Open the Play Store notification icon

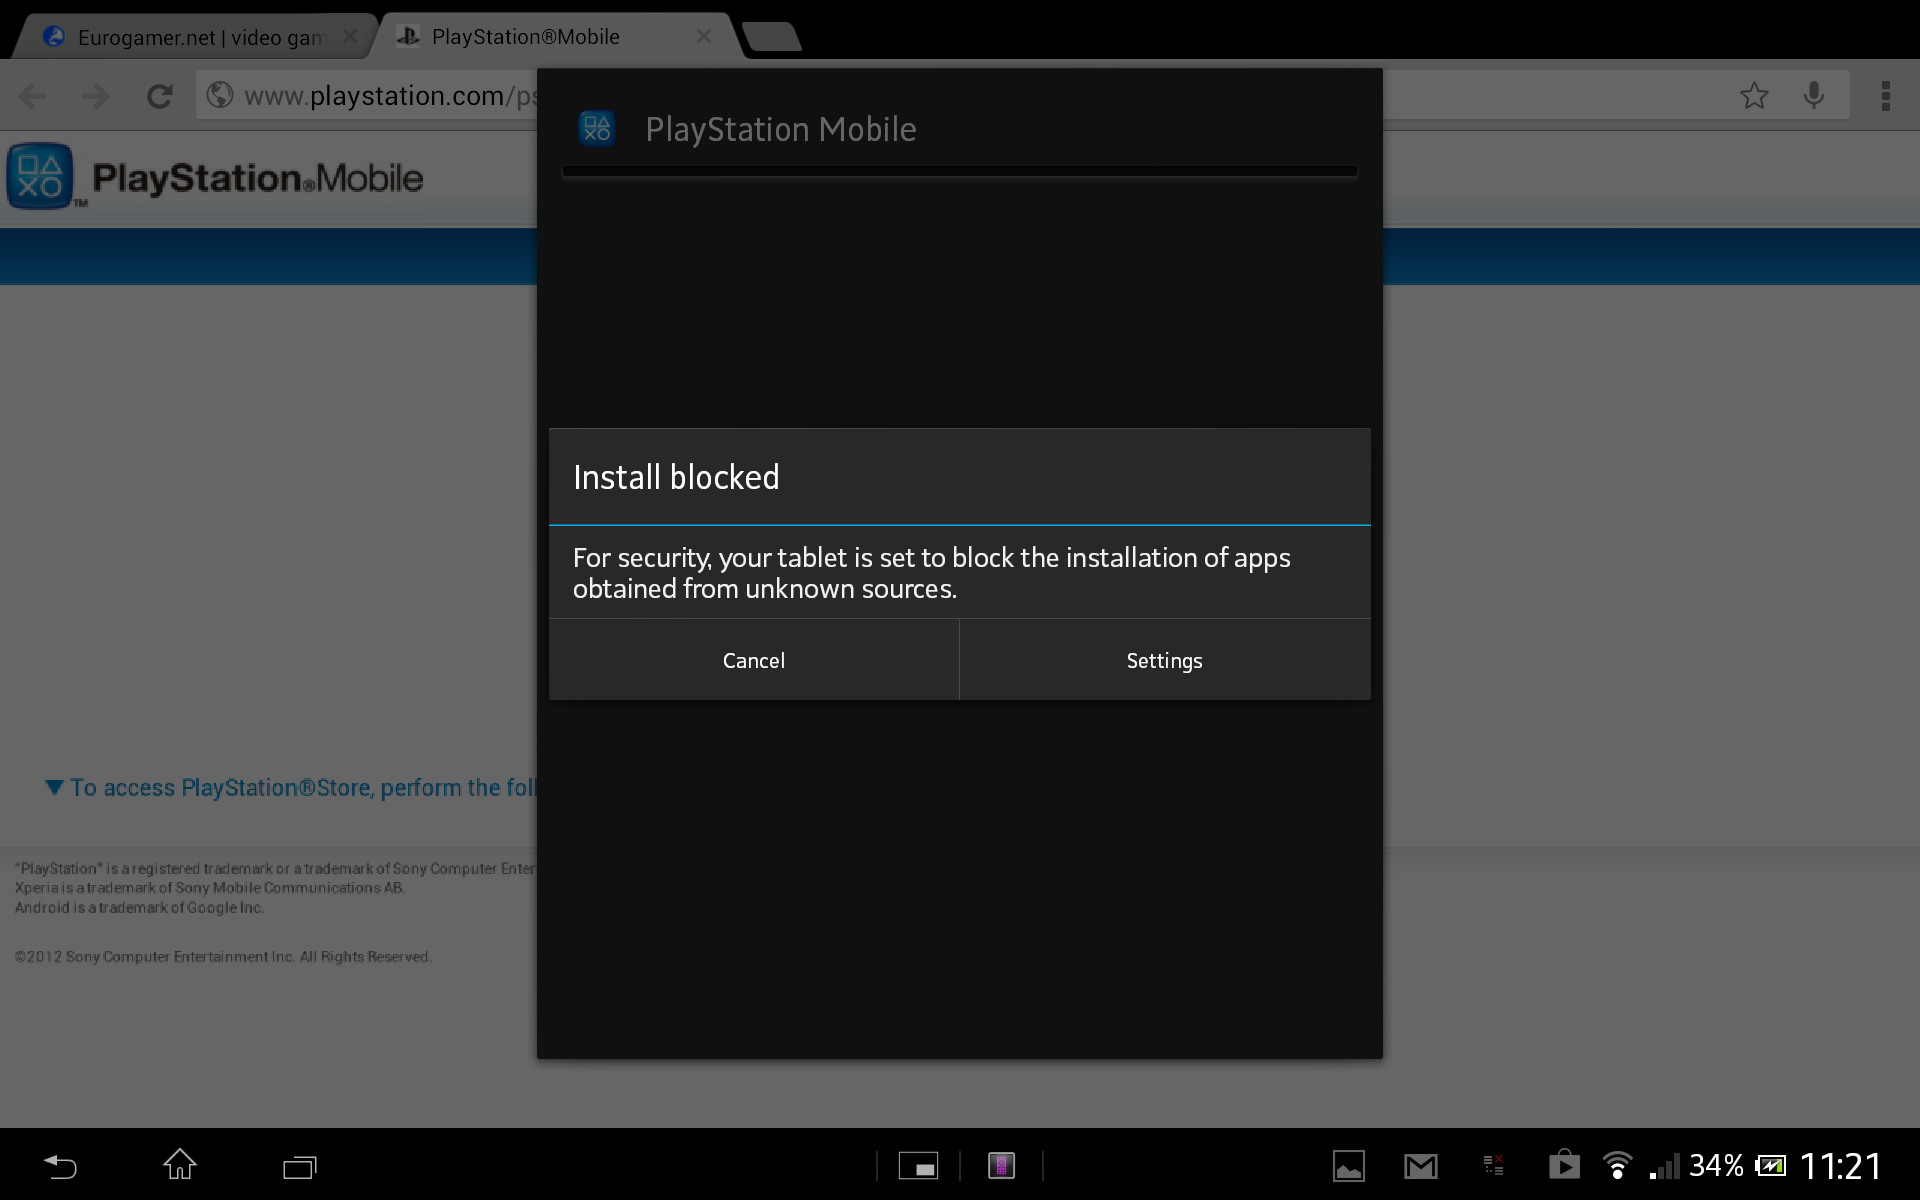pyautogui.click(x=1564, y=1165)
